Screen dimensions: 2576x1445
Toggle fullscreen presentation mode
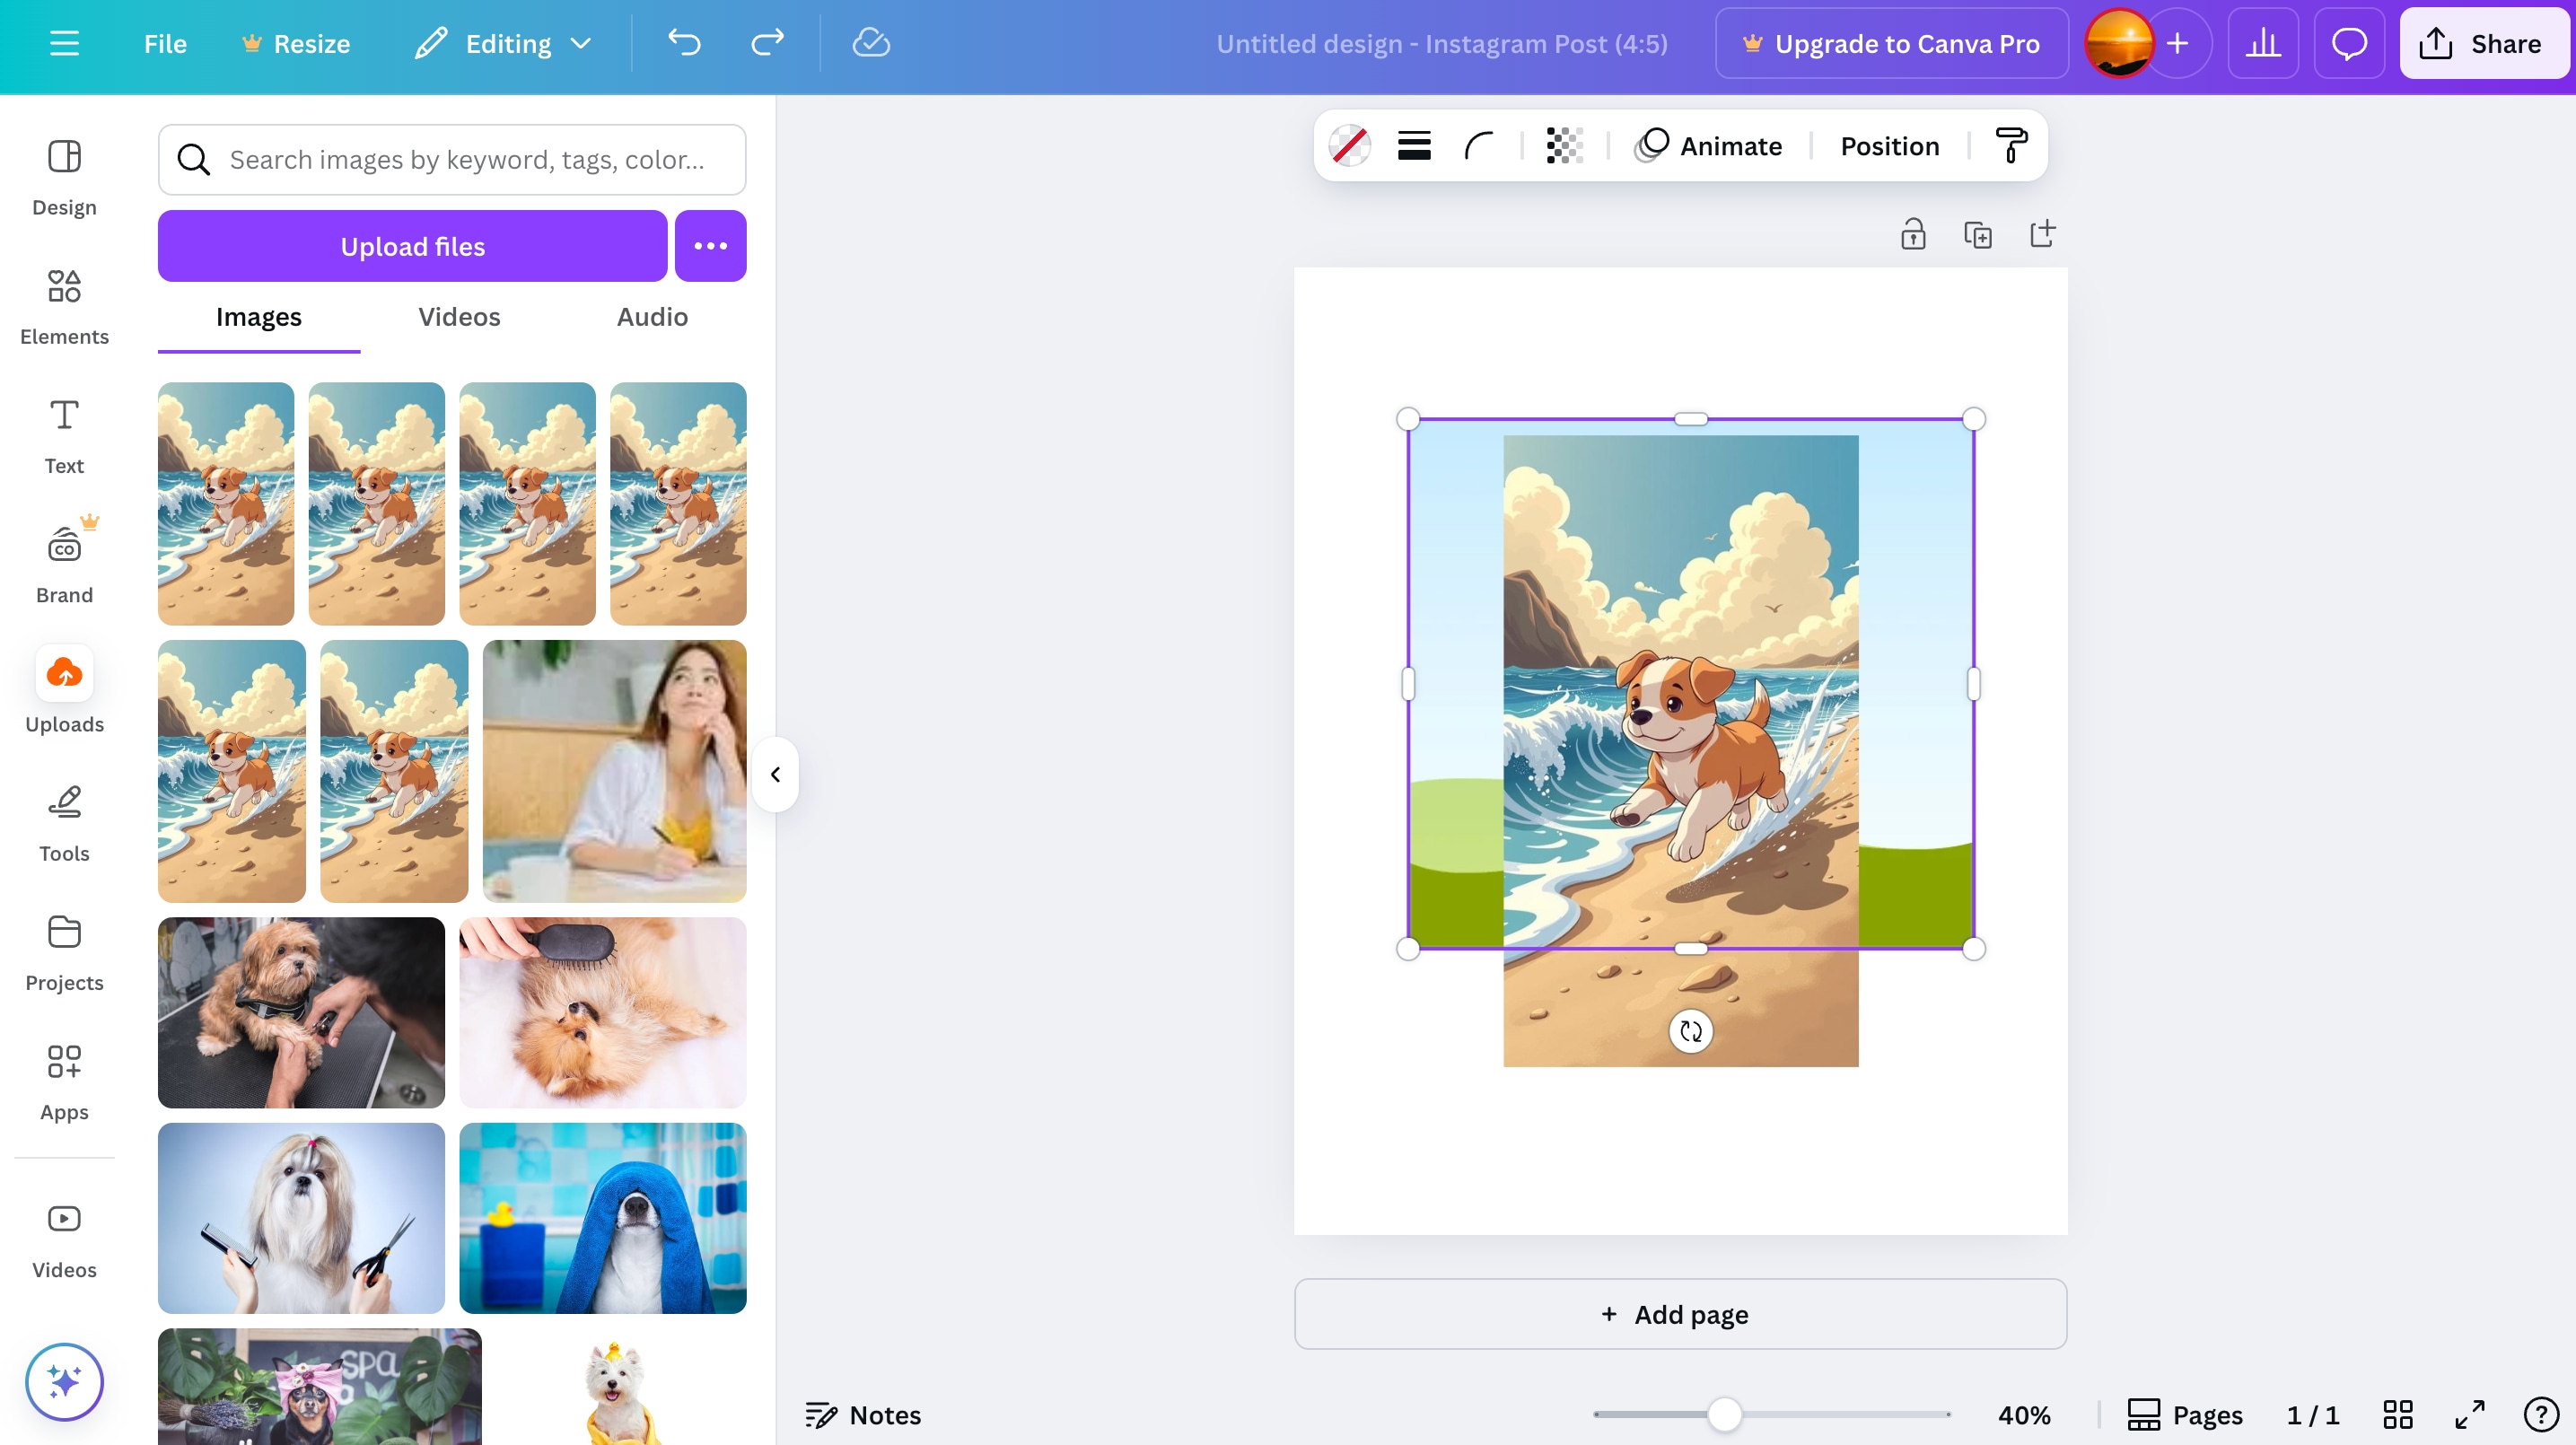[2469, 1414]
